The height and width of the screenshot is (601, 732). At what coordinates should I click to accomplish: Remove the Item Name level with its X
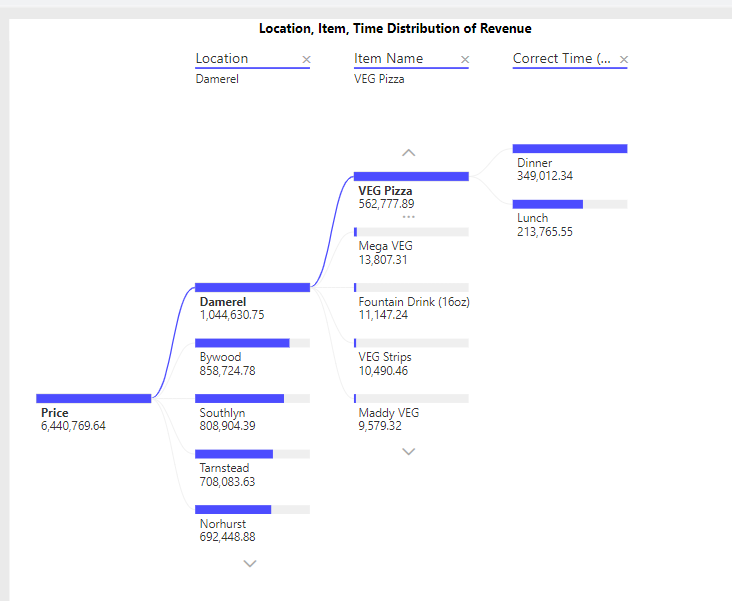[465, 59]
